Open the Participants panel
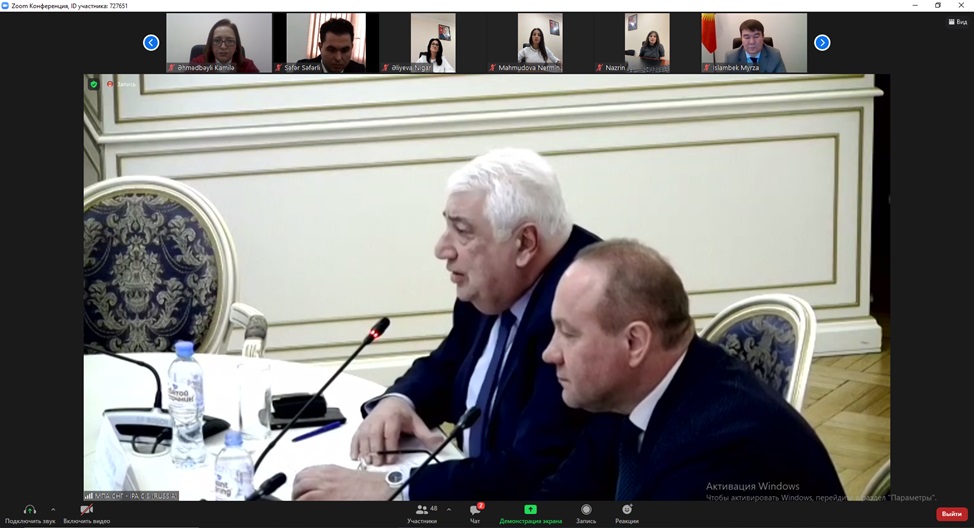Viewport: 974px width, 528px height. pyautogui.click(x=422, y=513)
